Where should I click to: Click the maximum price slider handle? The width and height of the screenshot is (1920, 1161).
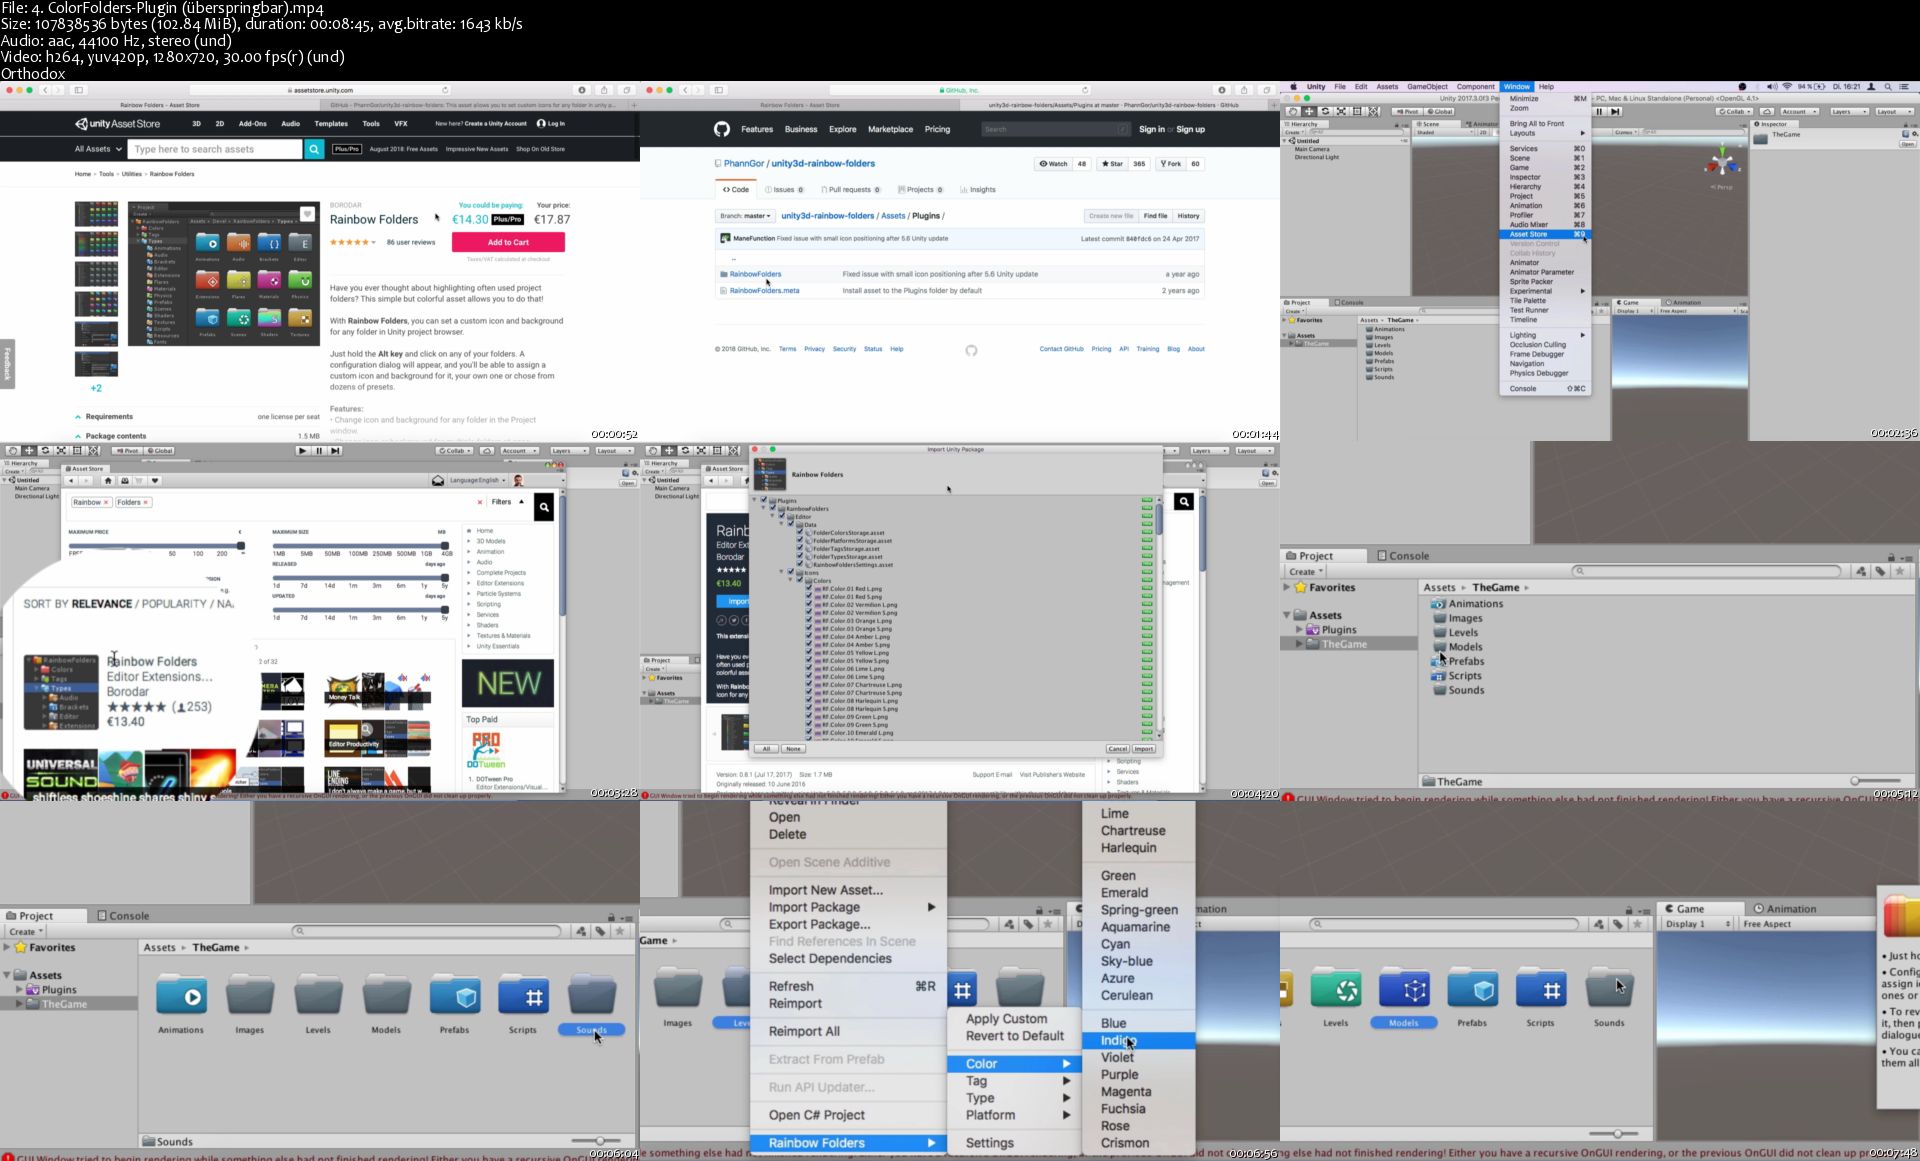[x=241, y=546]
